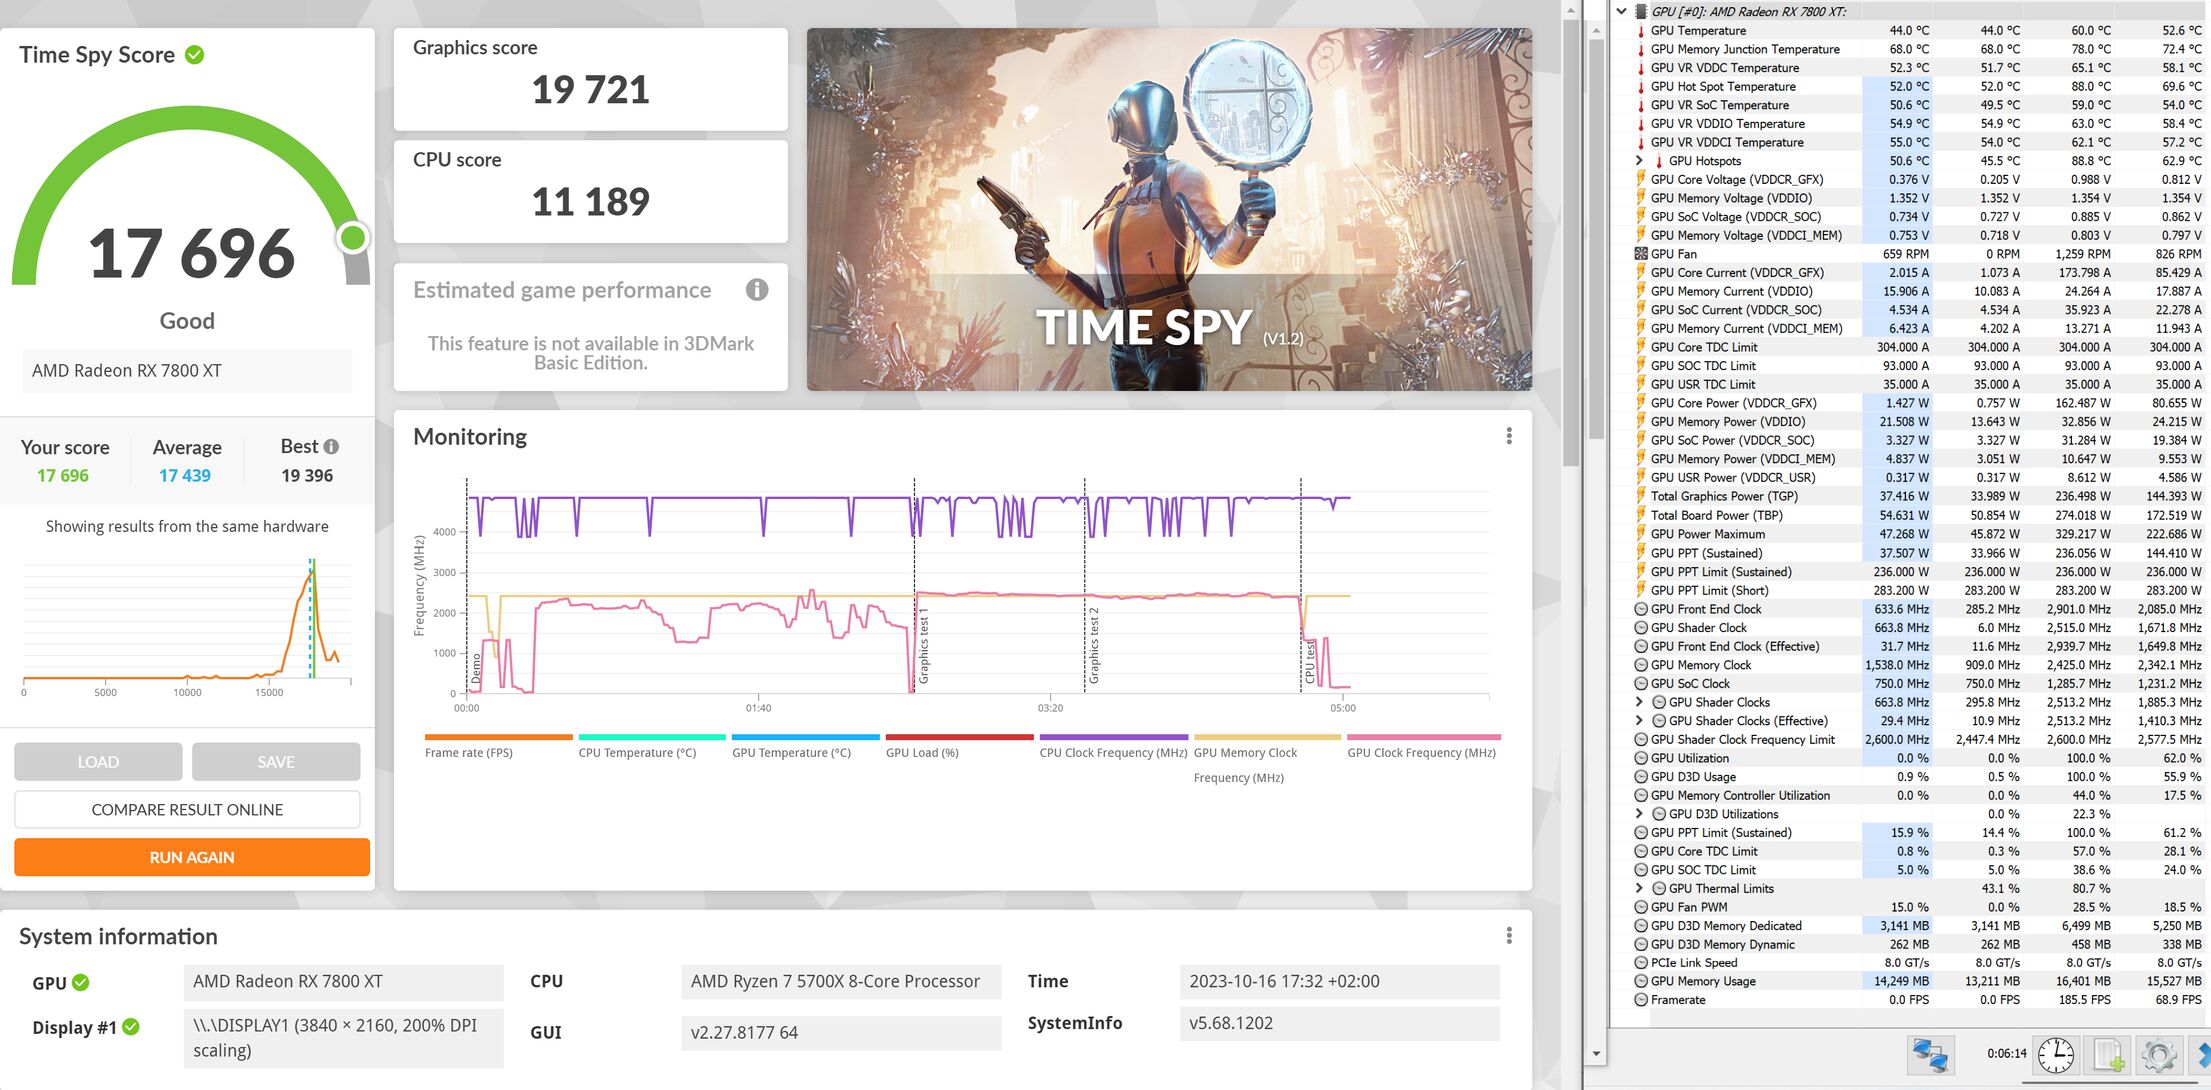Click the icon beside PCIe Link Speed
2211x1090 pixels.
pos(1641,963)
